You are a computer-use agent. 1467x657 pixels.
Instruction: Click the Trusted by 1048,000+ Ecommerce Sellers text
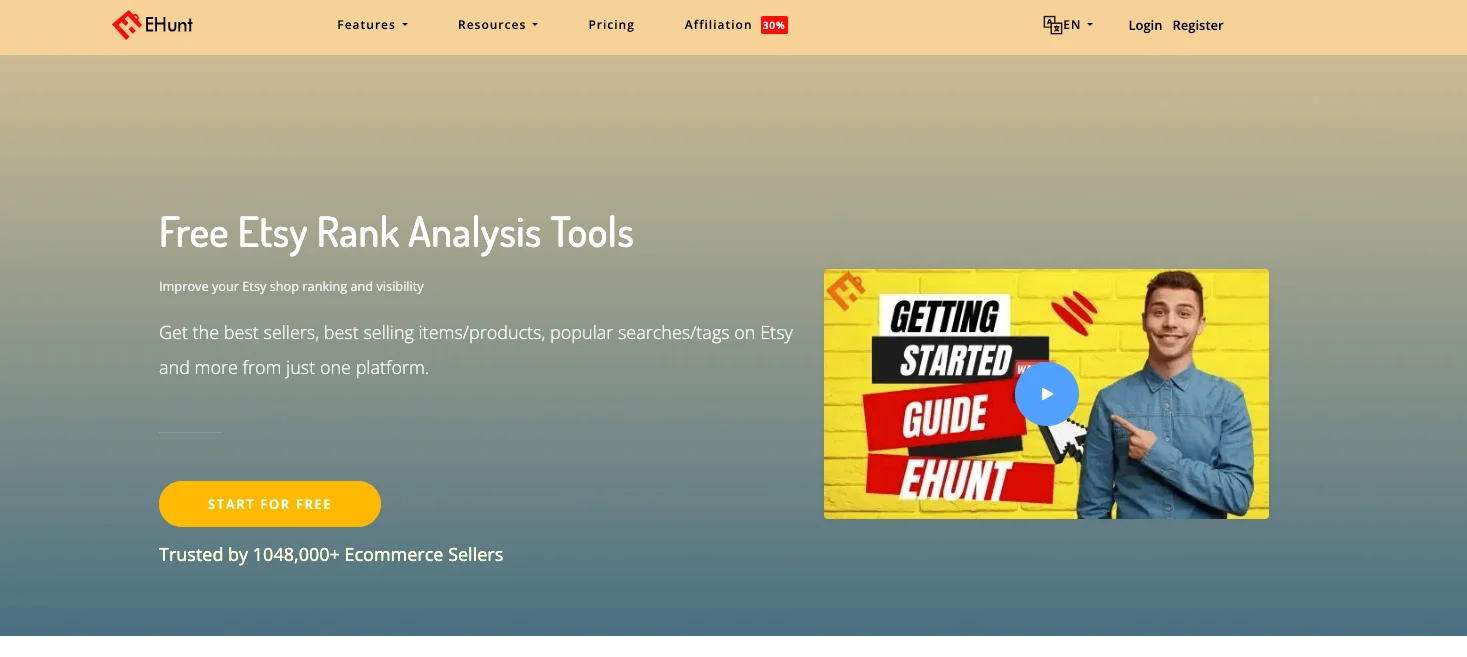click(x=331, y=555)
